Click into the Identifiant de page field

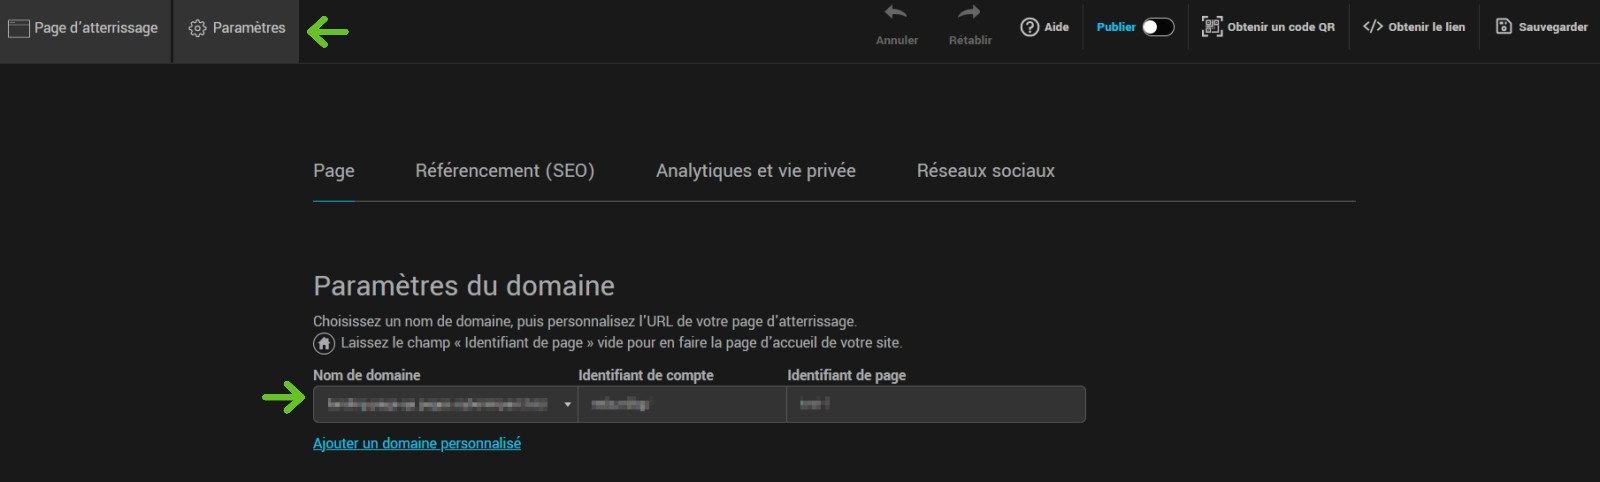[935, 404]
